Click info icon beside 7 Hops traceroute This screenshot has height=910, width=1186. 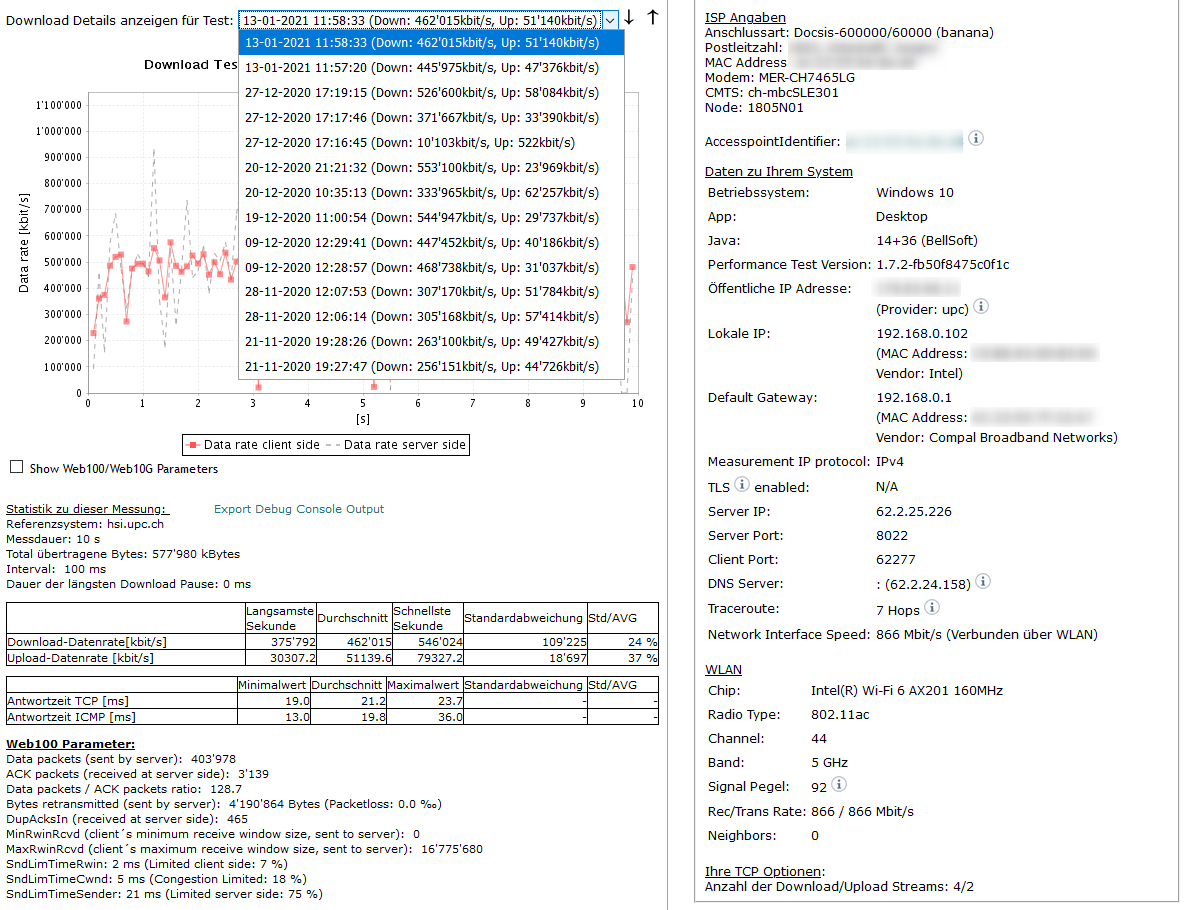(x=931, y=607)
